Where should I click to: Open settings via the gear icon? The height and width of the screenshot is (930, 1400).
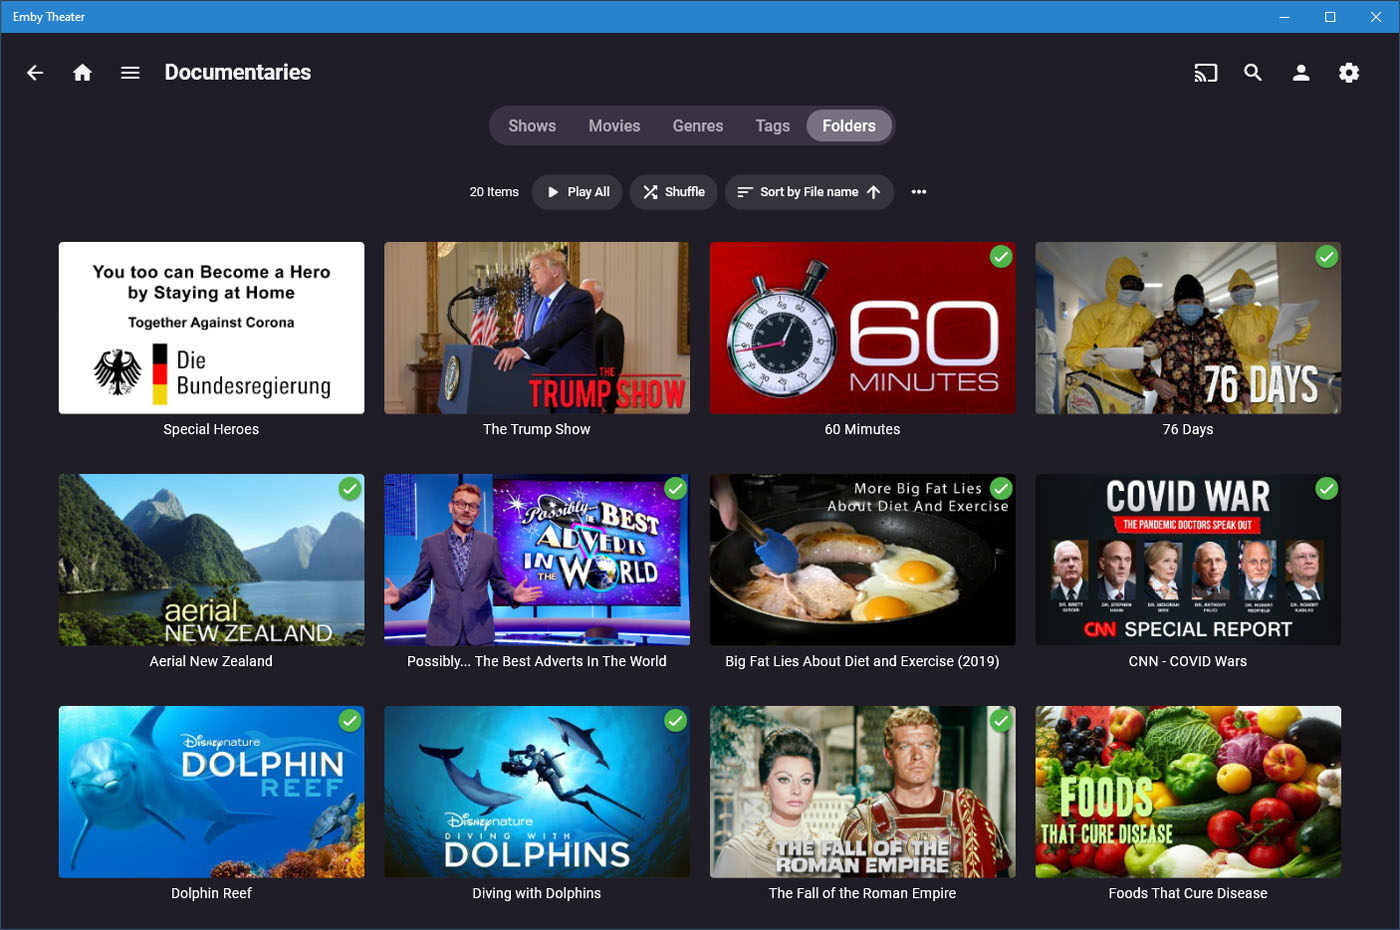[1349, 73]
